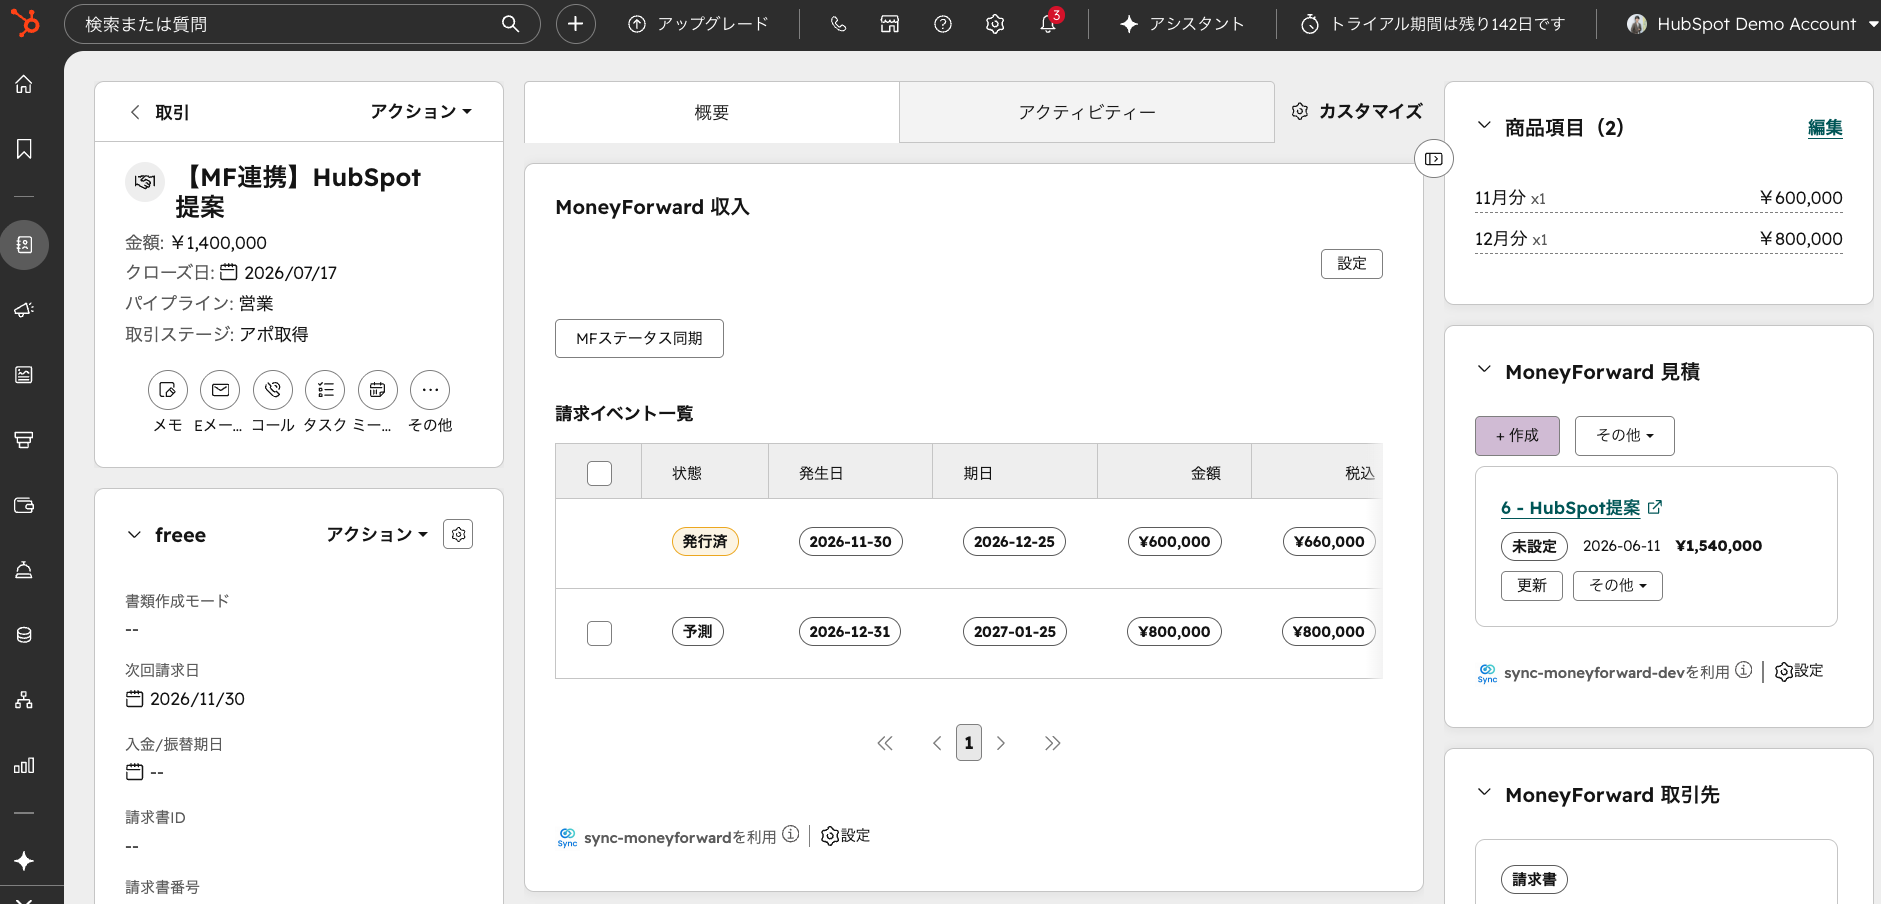Screen dimensions: 1881x904
Task: Go to next page arrow in pagination
Action: (x=1001, y=743)
